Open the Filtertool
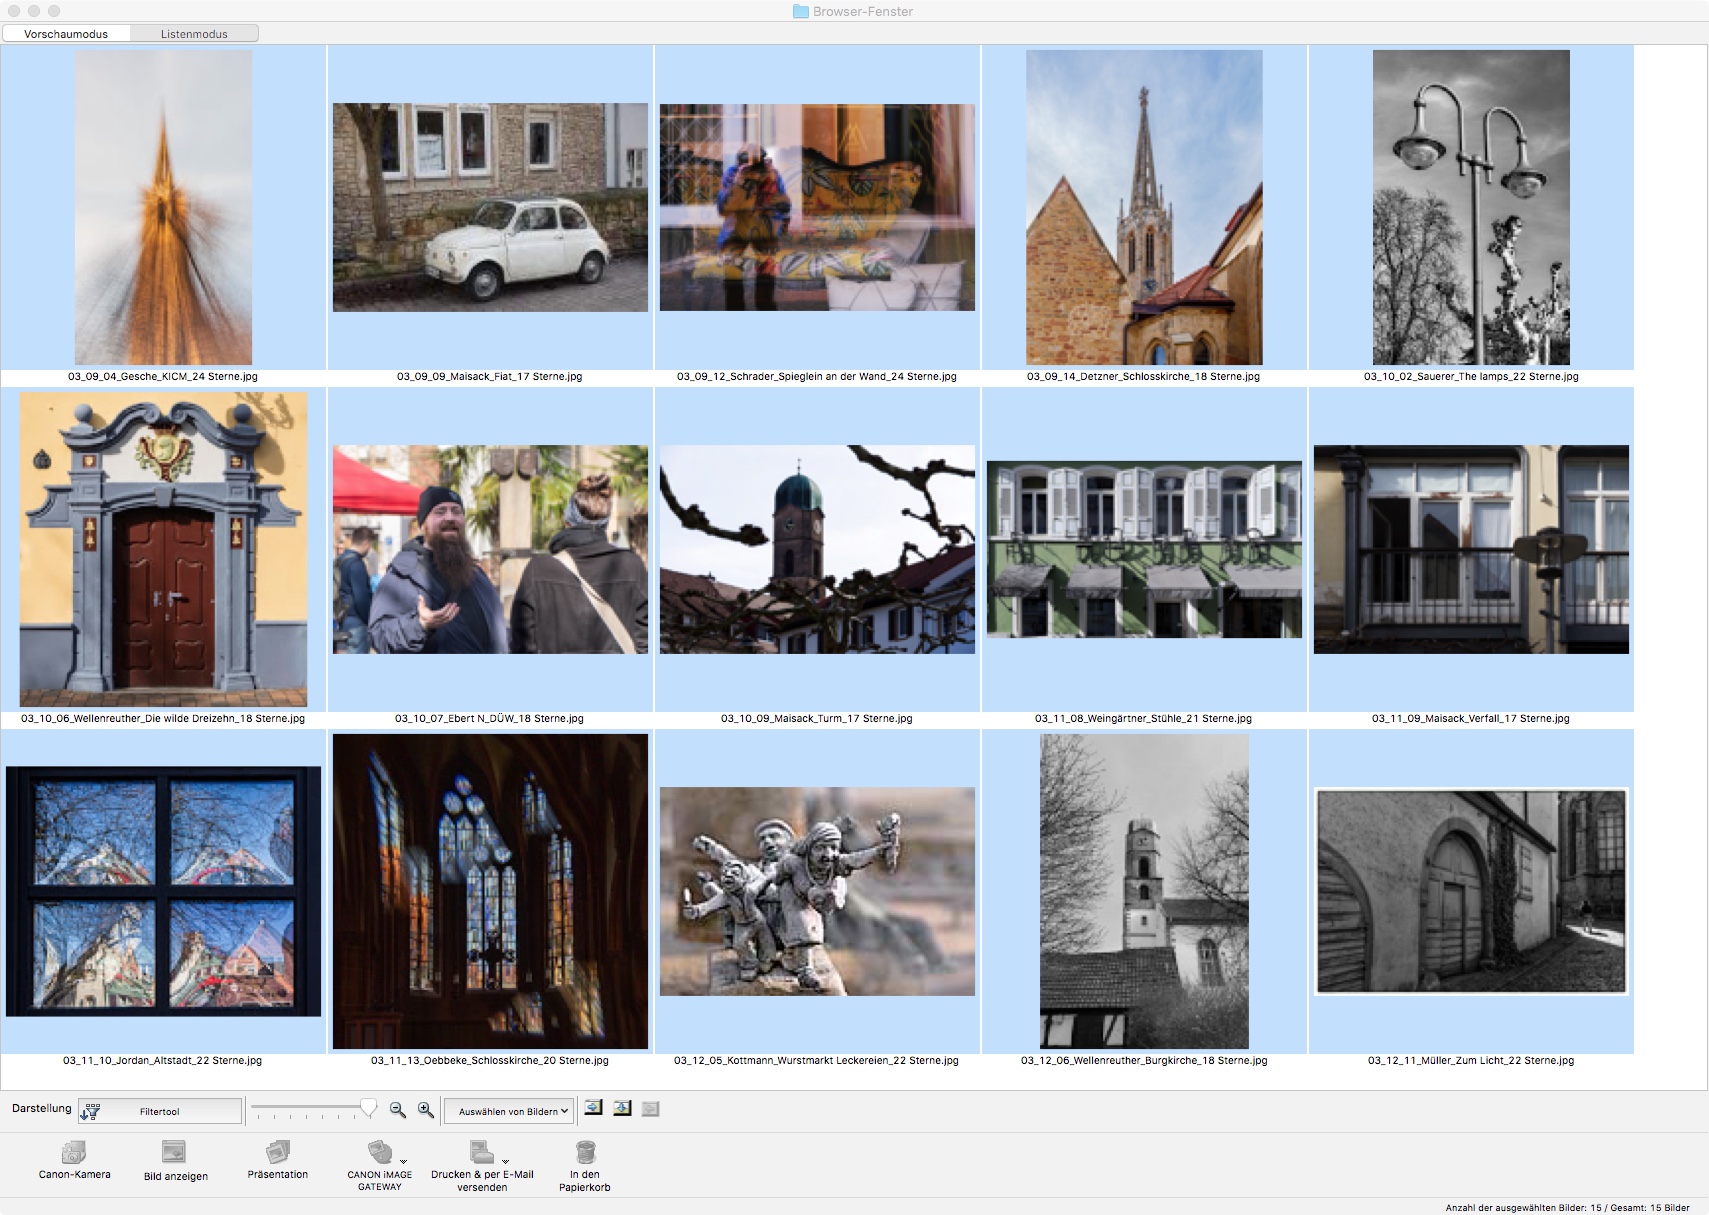Screen dimensions: 1709x1215 coord(160,1111)
